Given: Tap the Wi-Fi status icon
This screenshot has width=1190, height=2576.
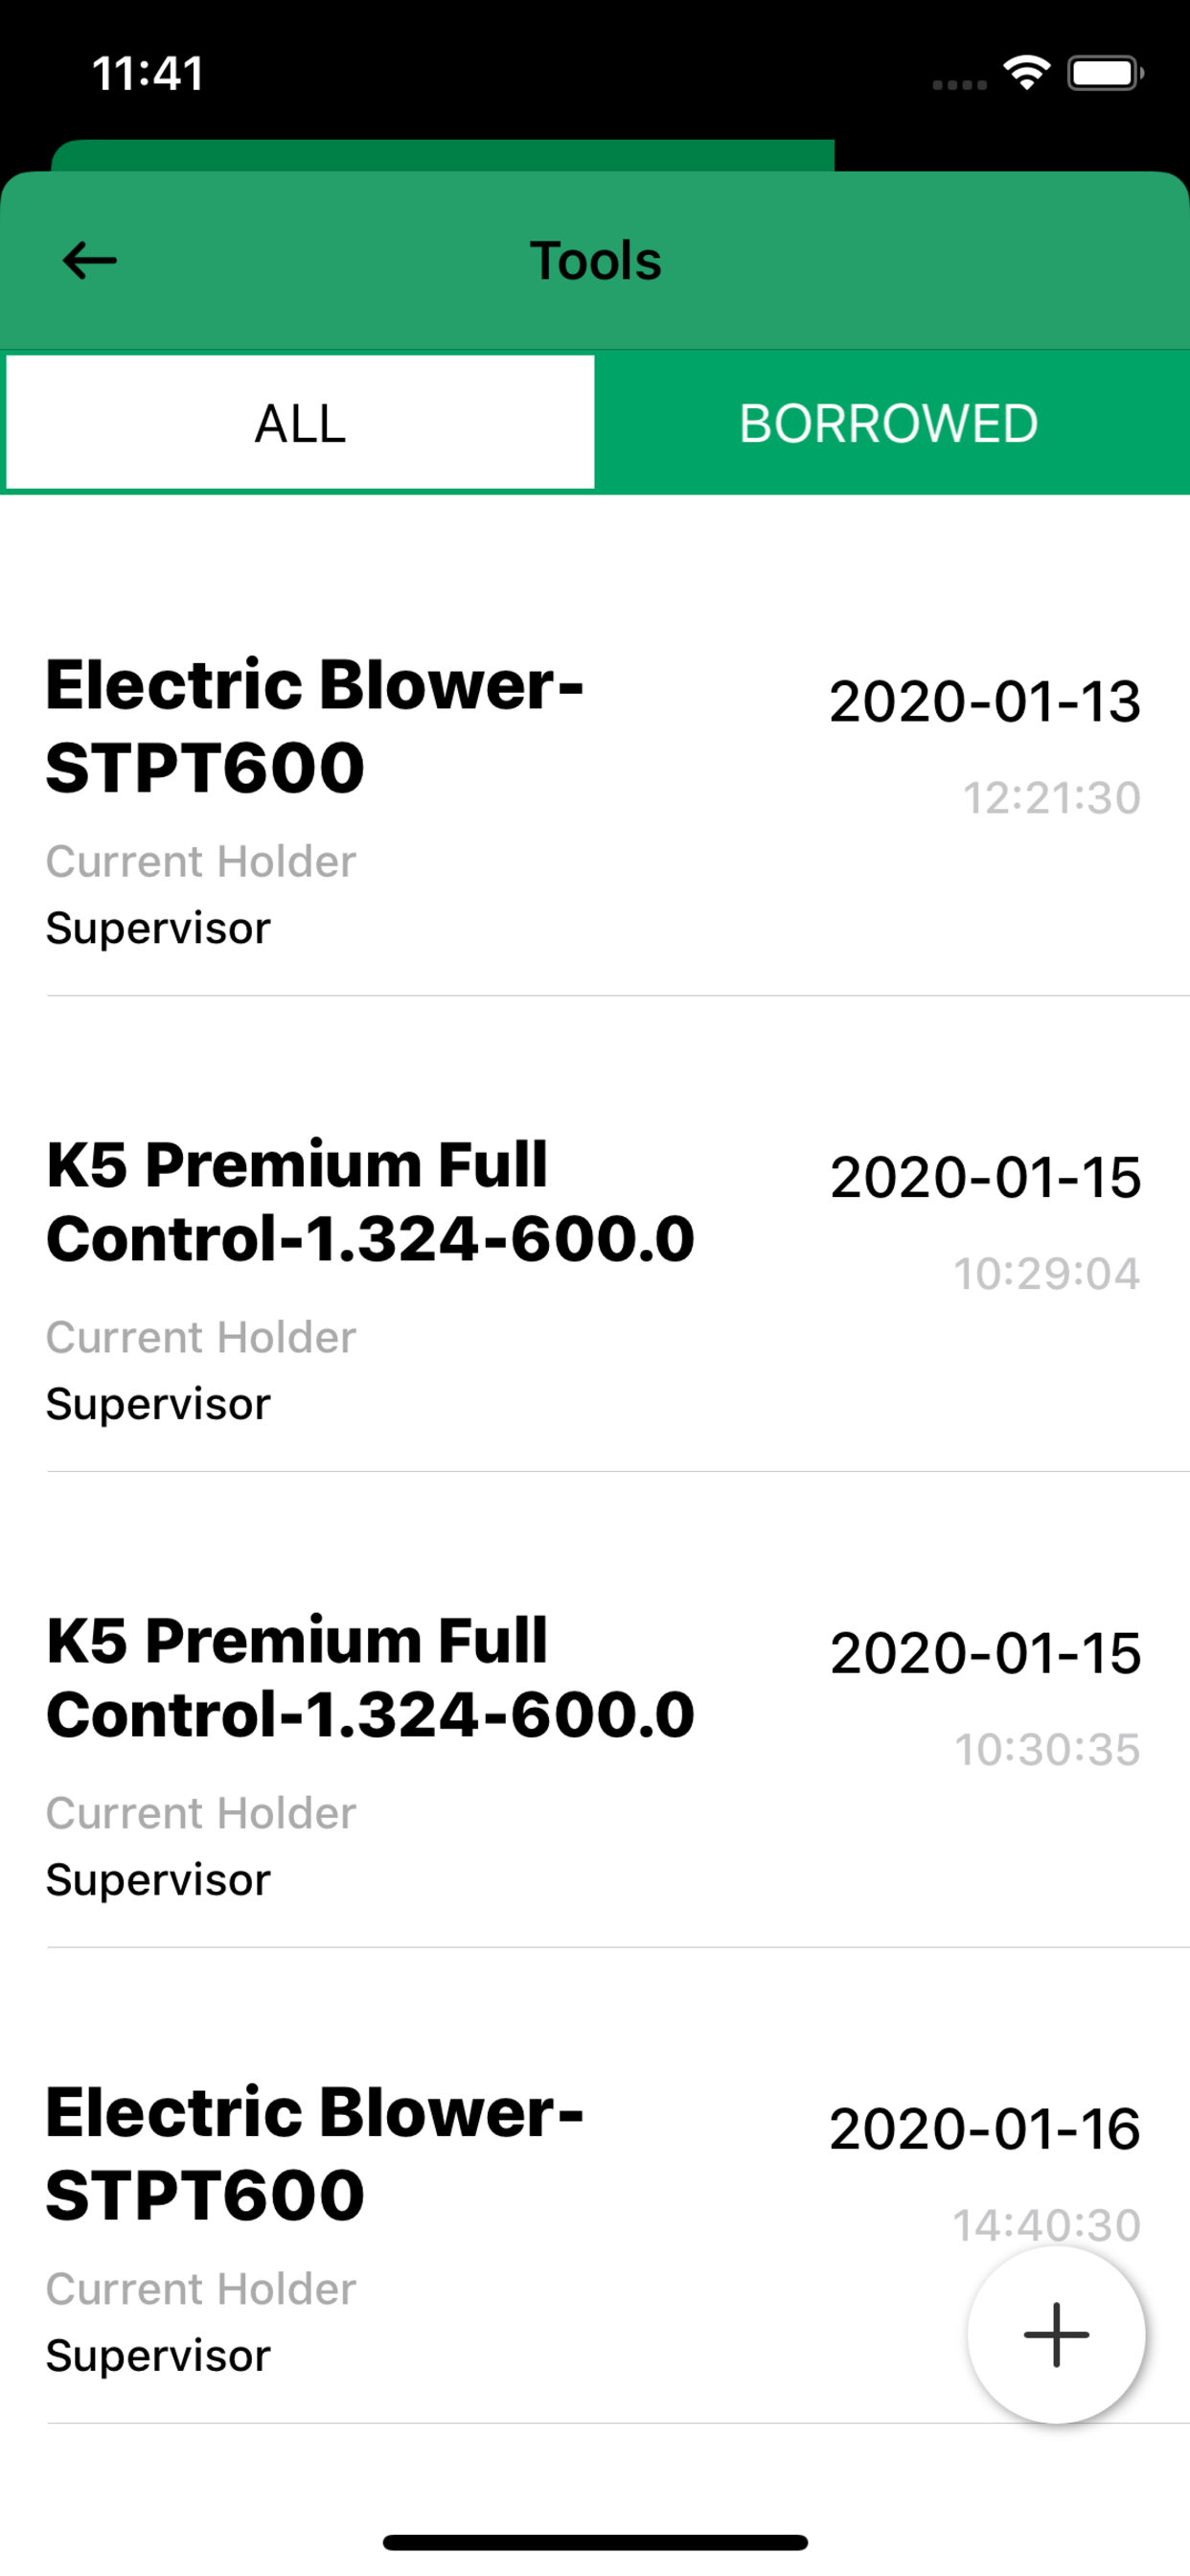Looking at the screenshot, I should click(x=1027, y=73).
